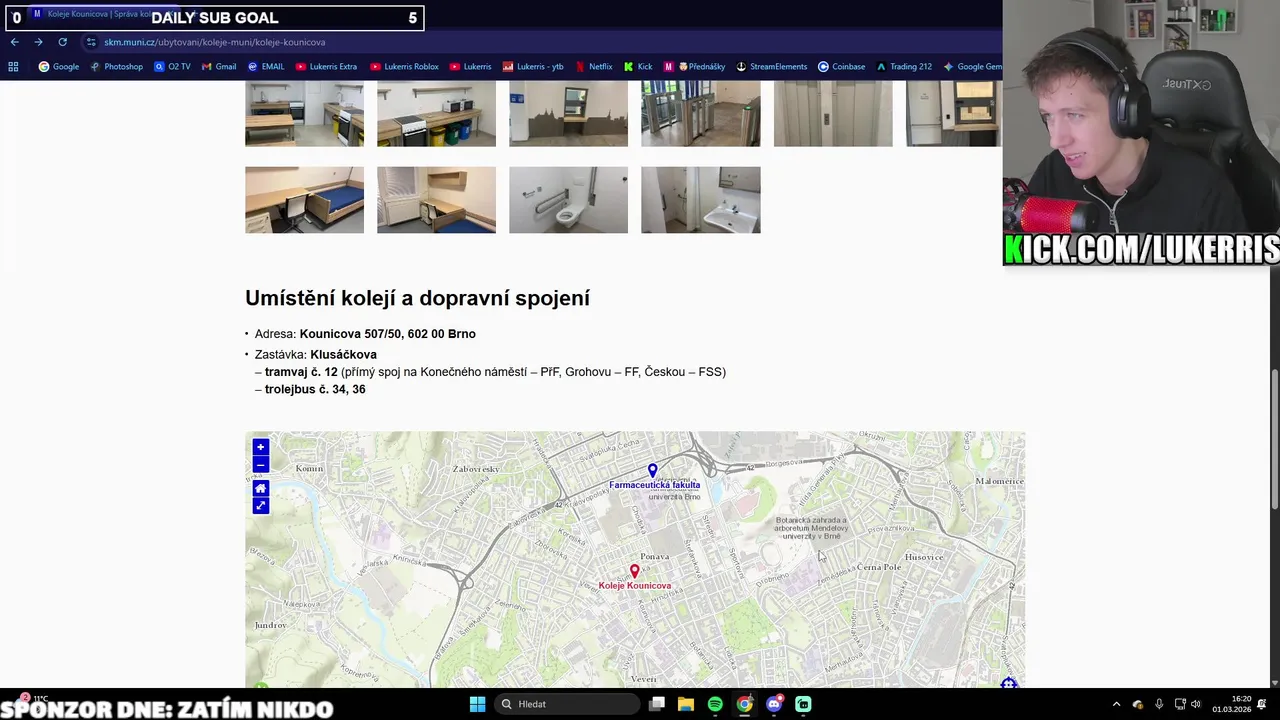Click the trolejbus č. 34, 36 text
The width and height of the screenshot is (1280, 720).
click(315, 389)
